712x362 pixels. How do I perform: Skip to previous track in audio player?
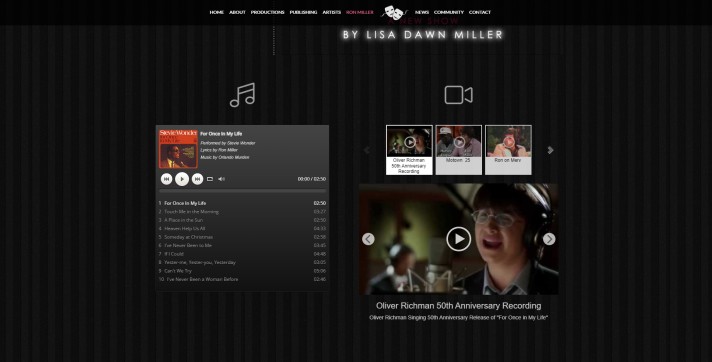click(x=167, y=179)
